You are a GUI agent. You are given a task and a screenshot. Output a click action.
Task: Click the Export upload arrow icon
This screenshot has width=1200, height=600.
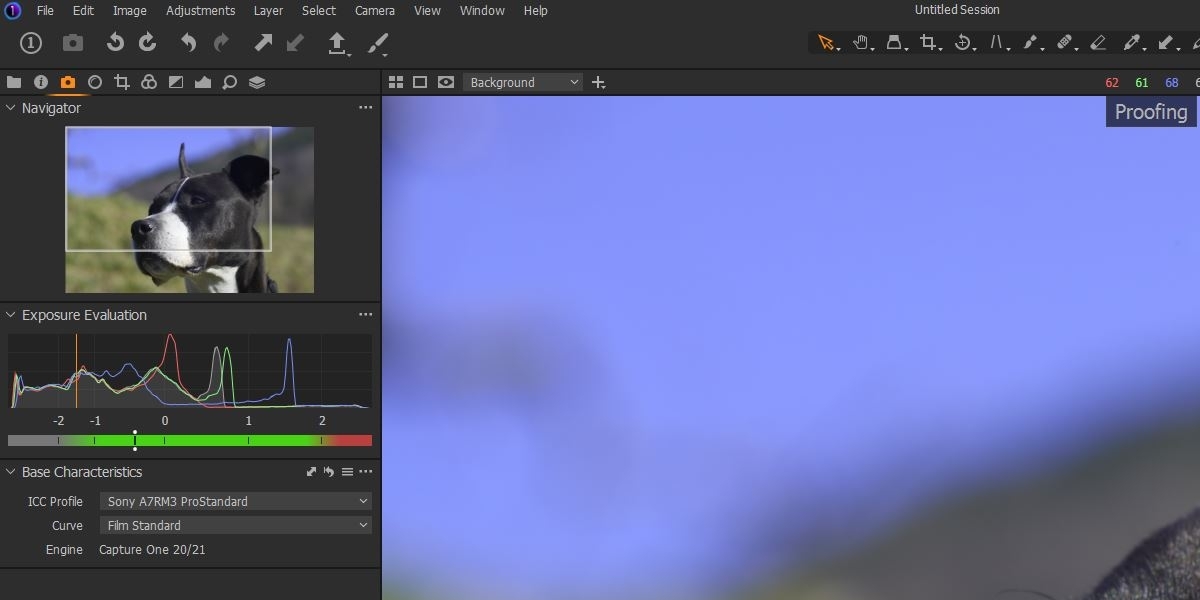point(337,43)
